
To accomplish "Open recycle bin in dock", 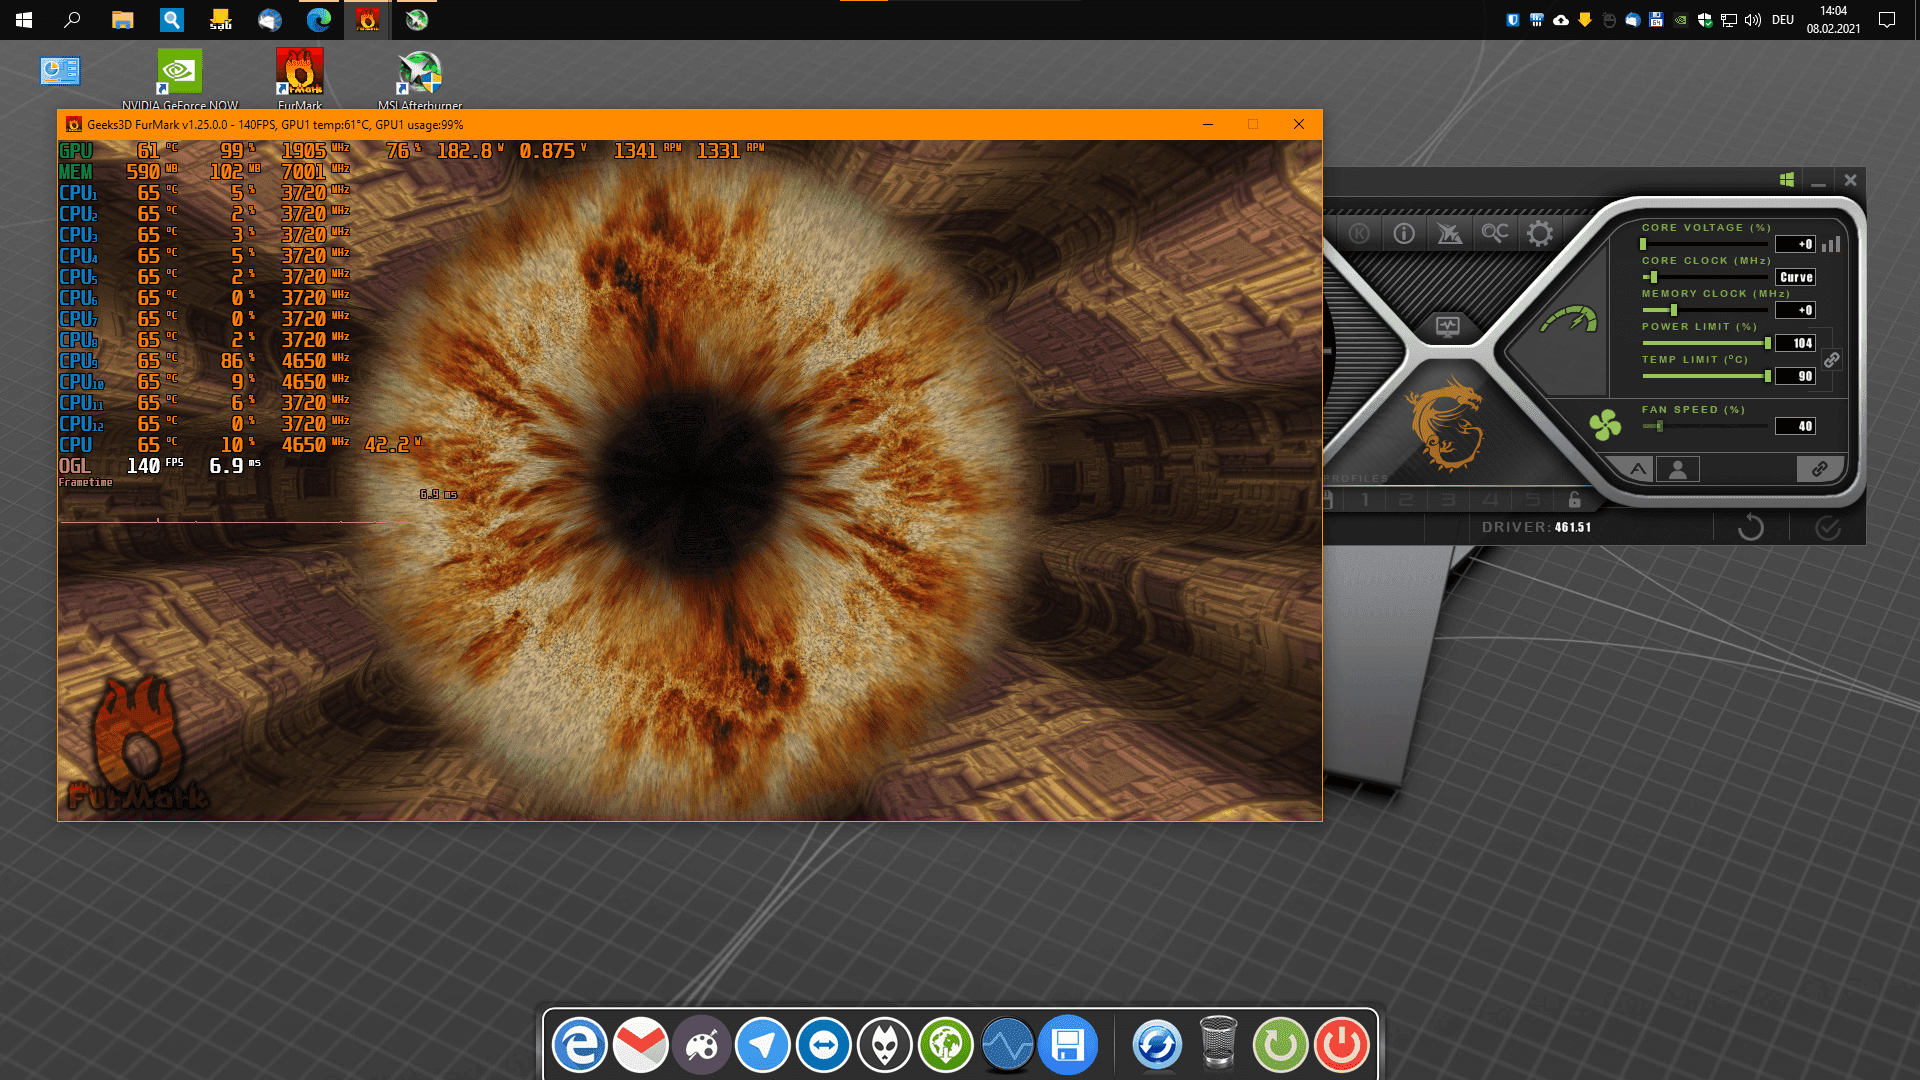I will [1218, 1043].
